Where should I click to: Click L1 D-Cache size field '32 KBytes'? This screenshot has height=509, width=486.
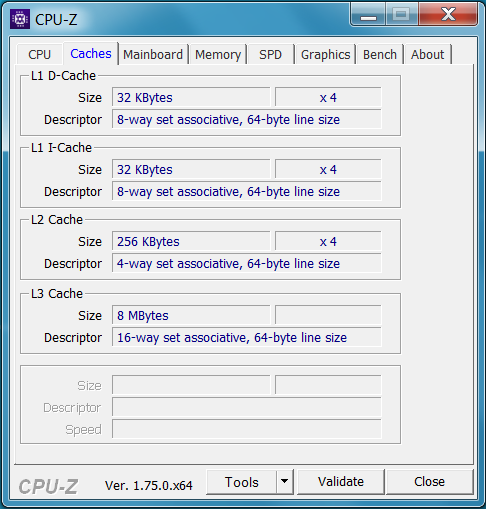click(191, 98)
